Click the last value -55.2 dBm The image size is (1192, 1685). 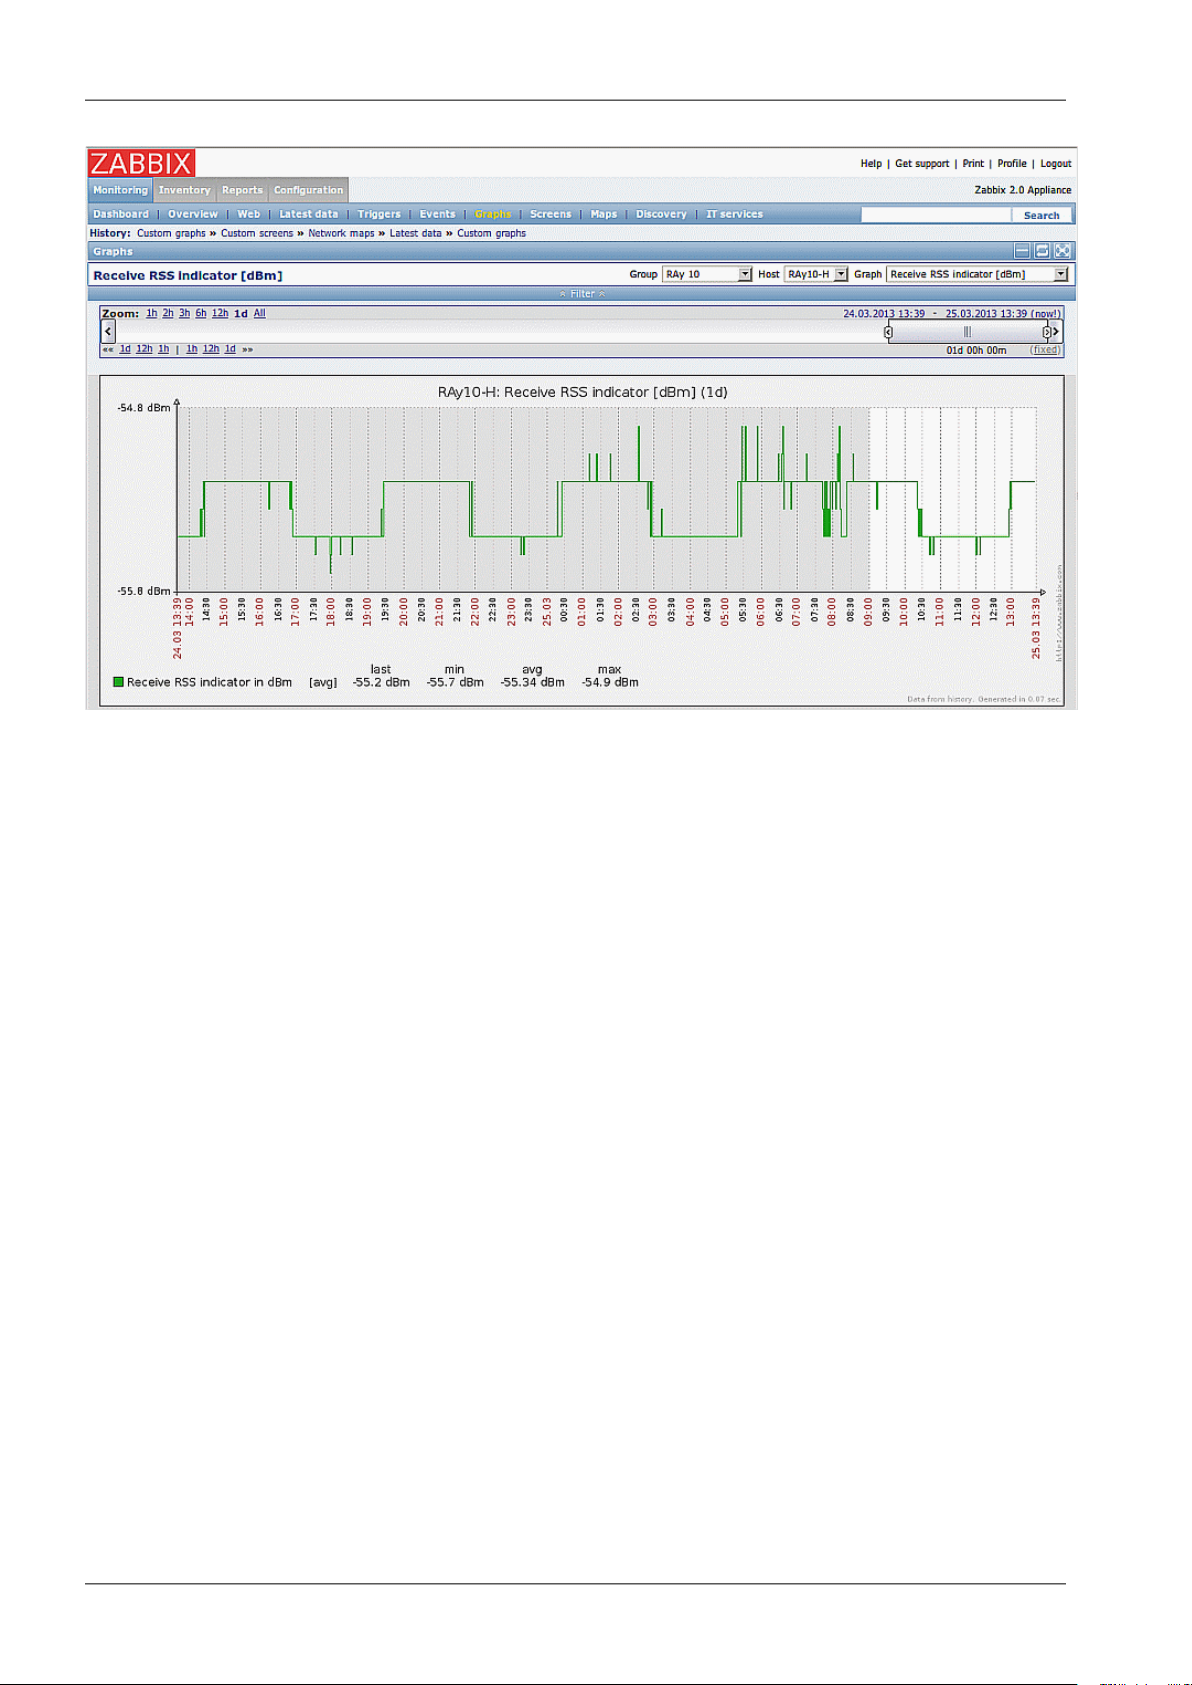coord(381,682)
